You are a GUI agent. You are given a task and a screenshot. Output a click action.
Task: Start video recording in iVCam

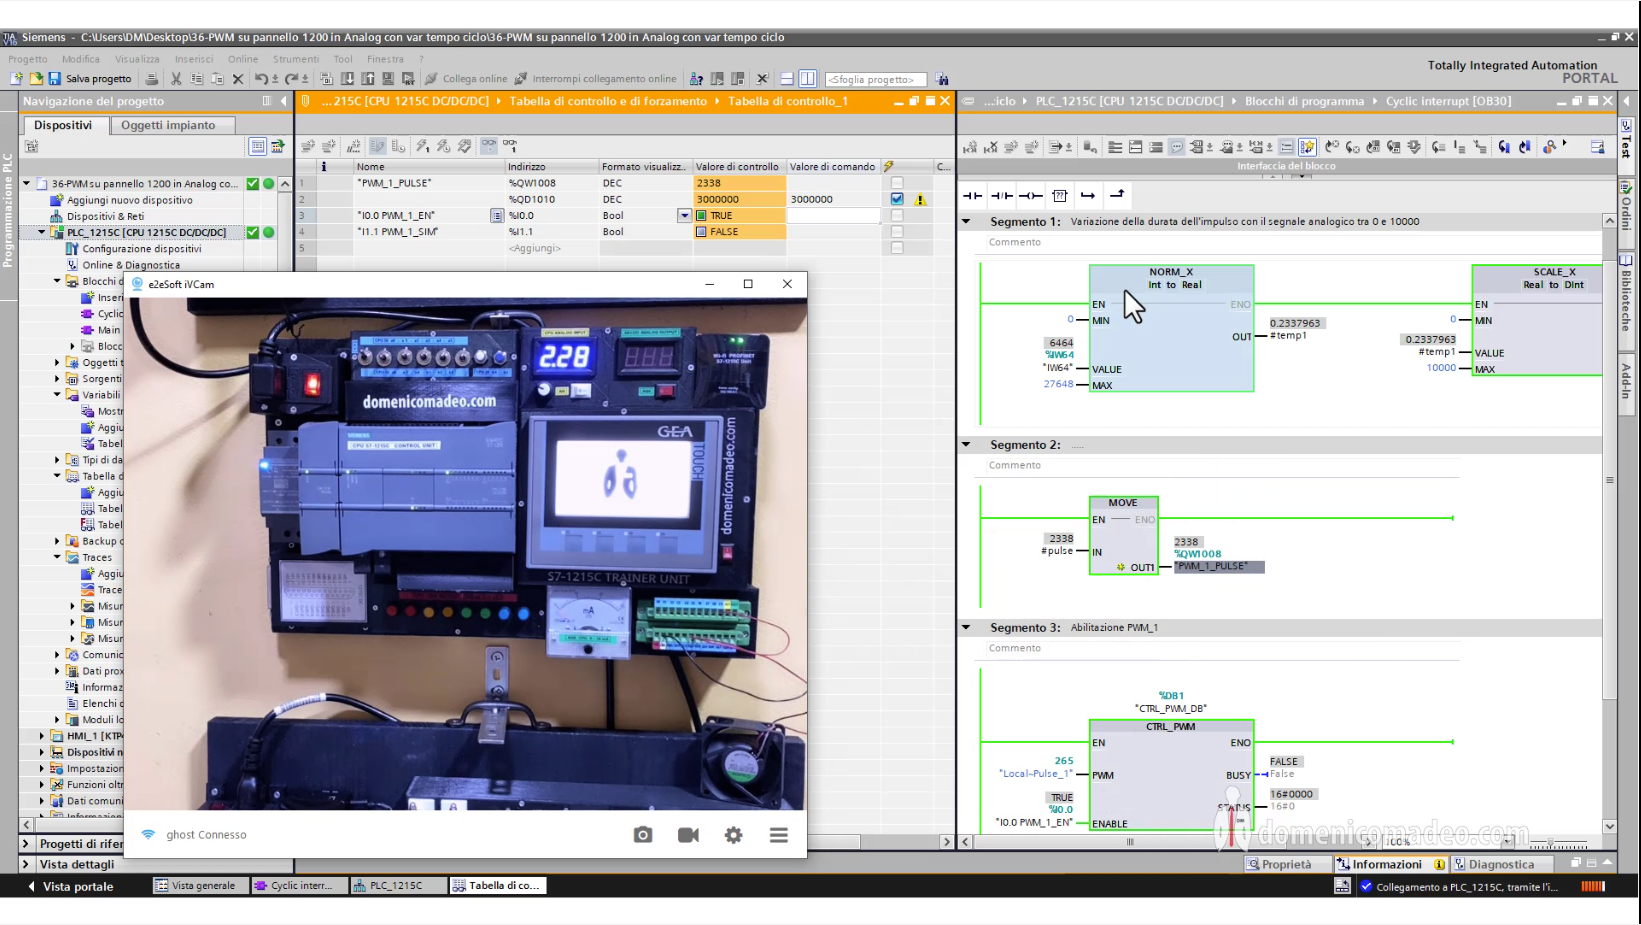pos(688,835)
